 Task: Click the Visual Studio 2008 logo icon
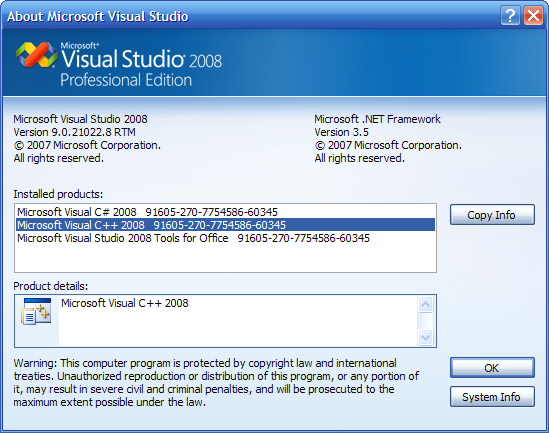click(x=37, y=55)
